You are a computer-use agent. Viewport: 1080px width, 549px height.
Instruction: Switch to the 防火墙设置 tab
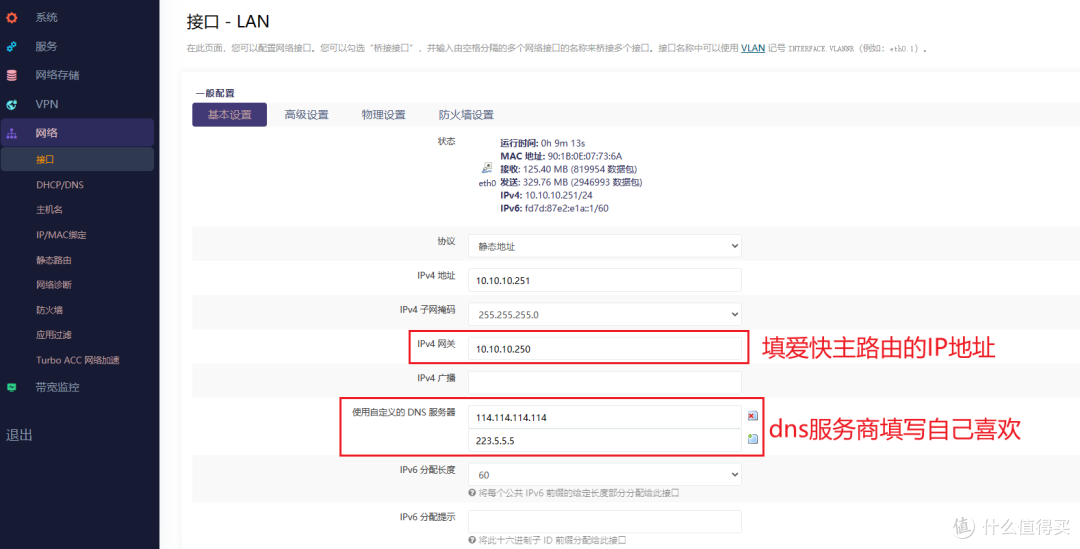point(466,115)
